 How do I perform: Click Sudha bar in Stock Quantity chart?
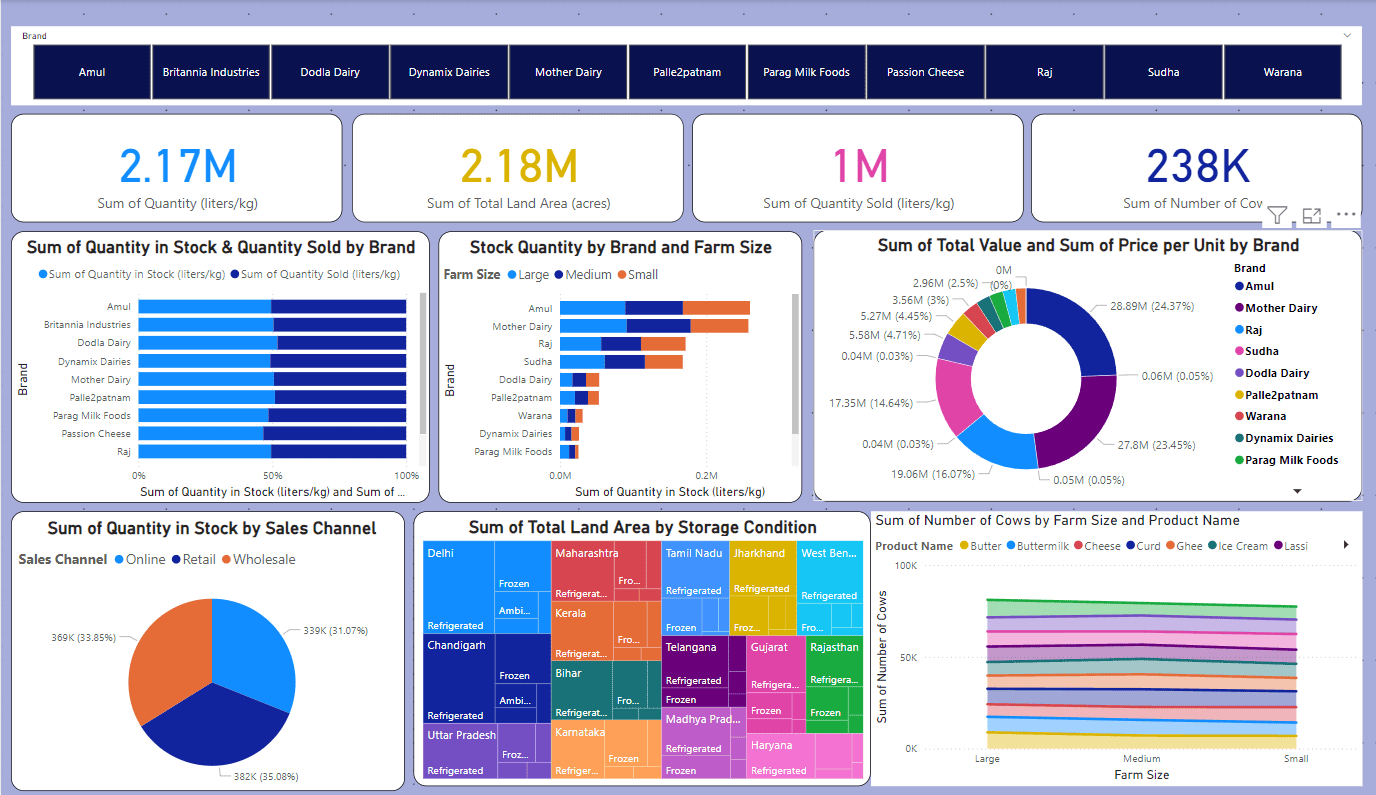point(621,362)
